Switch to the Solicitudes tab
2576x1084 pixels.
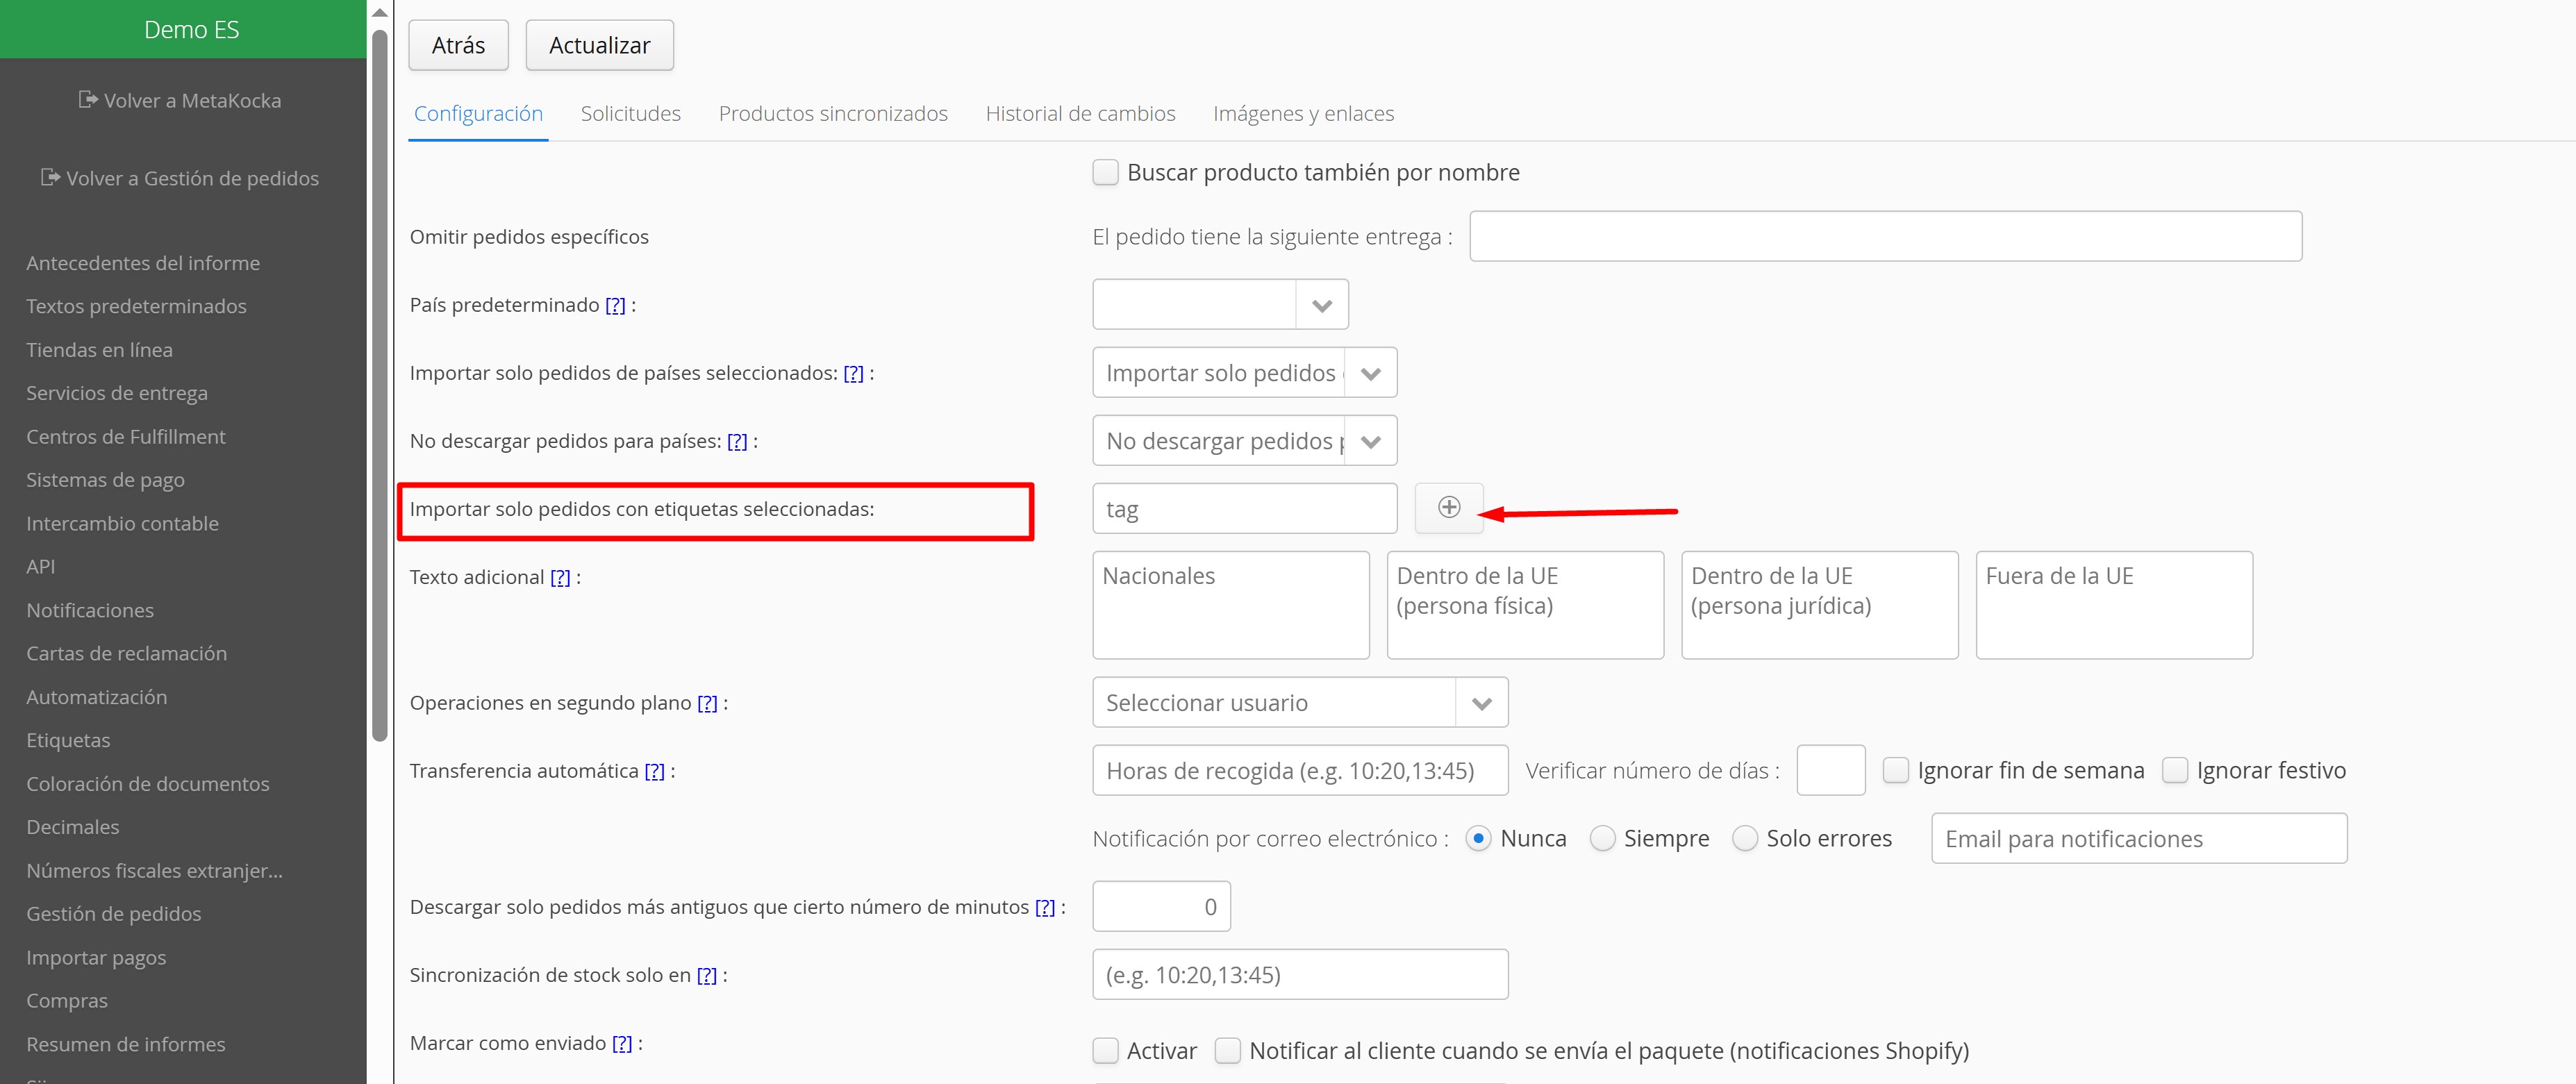(630, 113)
